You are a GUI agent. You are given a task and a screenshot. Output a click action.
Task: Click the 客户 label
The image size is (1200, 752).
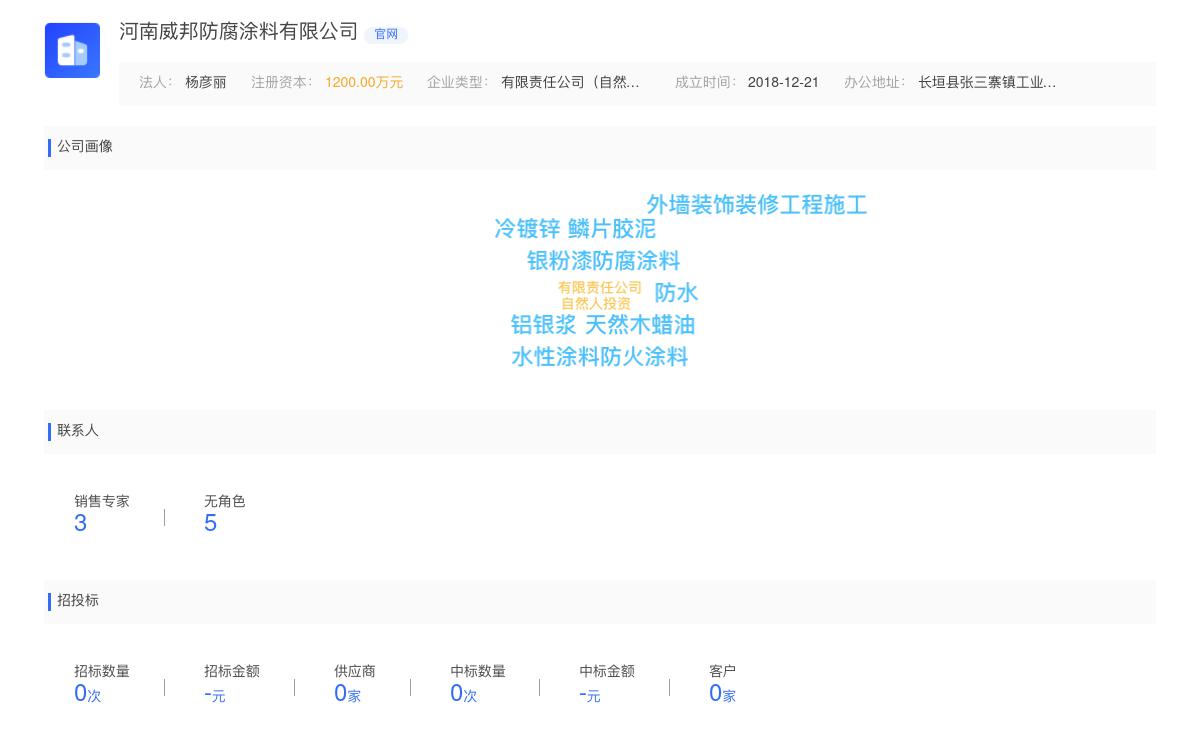coord(723,672)
